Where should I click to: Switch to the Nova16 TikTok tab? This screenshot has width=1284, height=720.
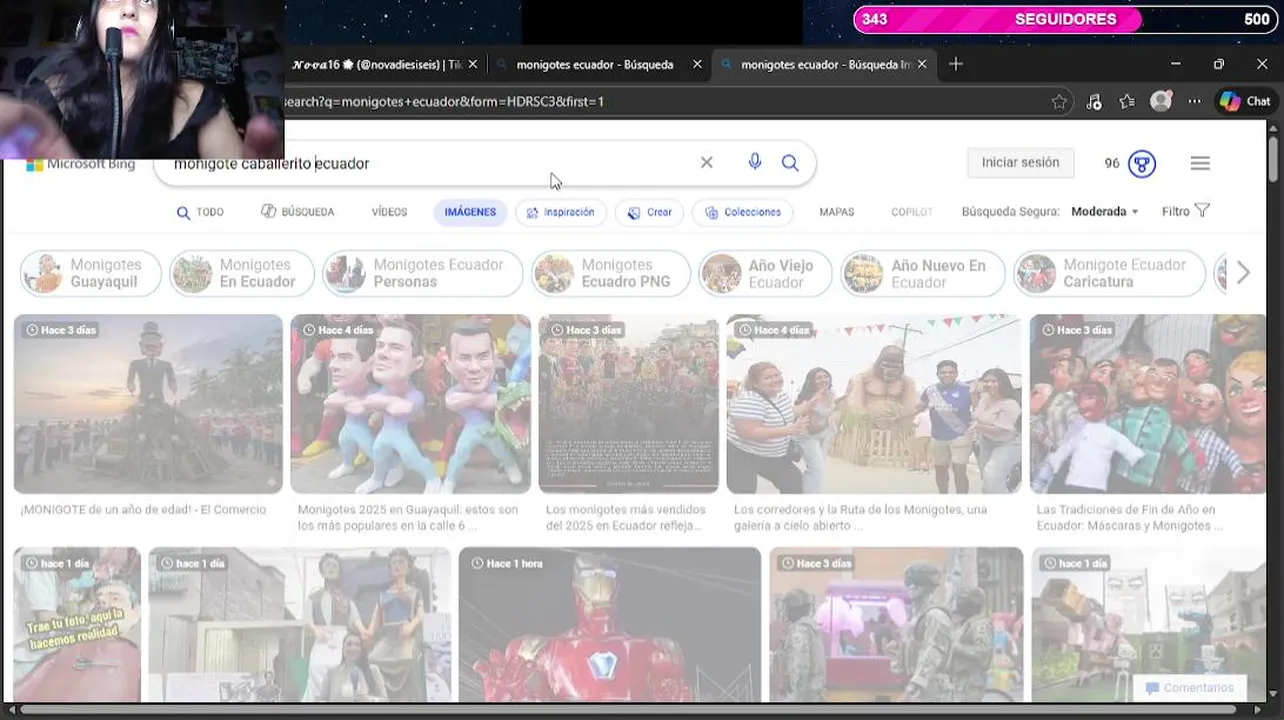pos(377,64)
